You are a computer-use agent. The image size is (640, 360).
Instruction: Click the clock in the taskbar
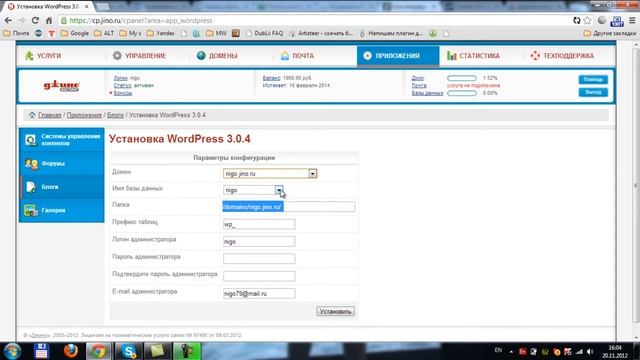(x=615, y=351)
